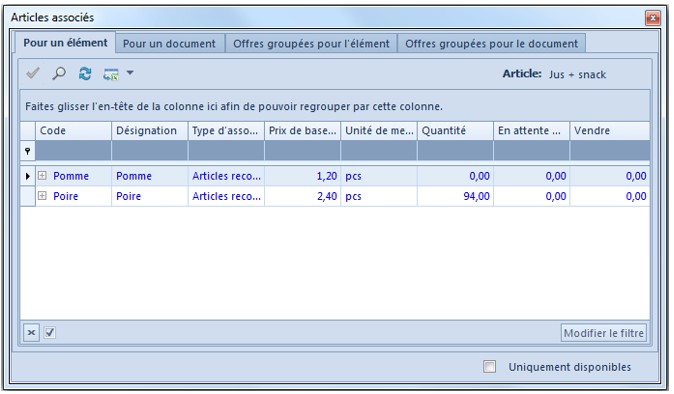Open the search magnifier tool
The height and width of the screenshot is (394, 674).
click(59, 73)
